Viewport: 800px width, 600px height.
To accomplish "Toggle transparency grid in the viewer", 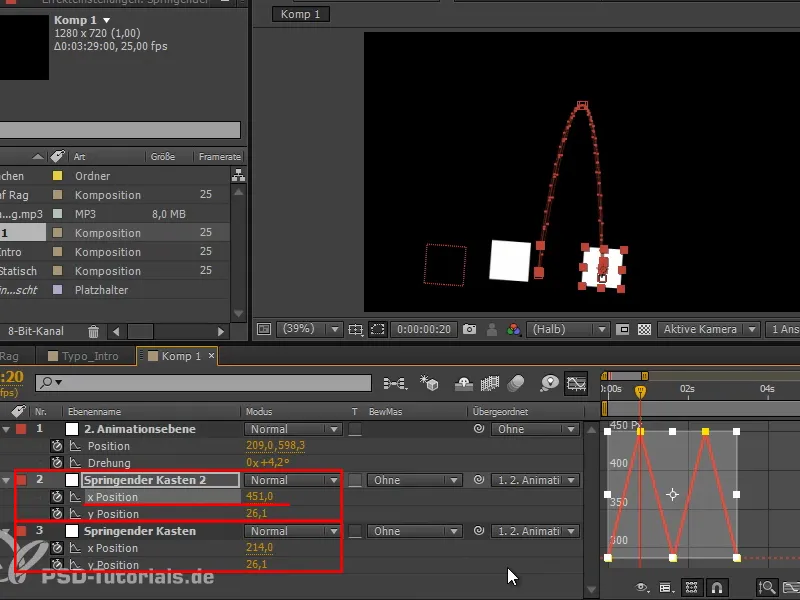I will (644, 330).
